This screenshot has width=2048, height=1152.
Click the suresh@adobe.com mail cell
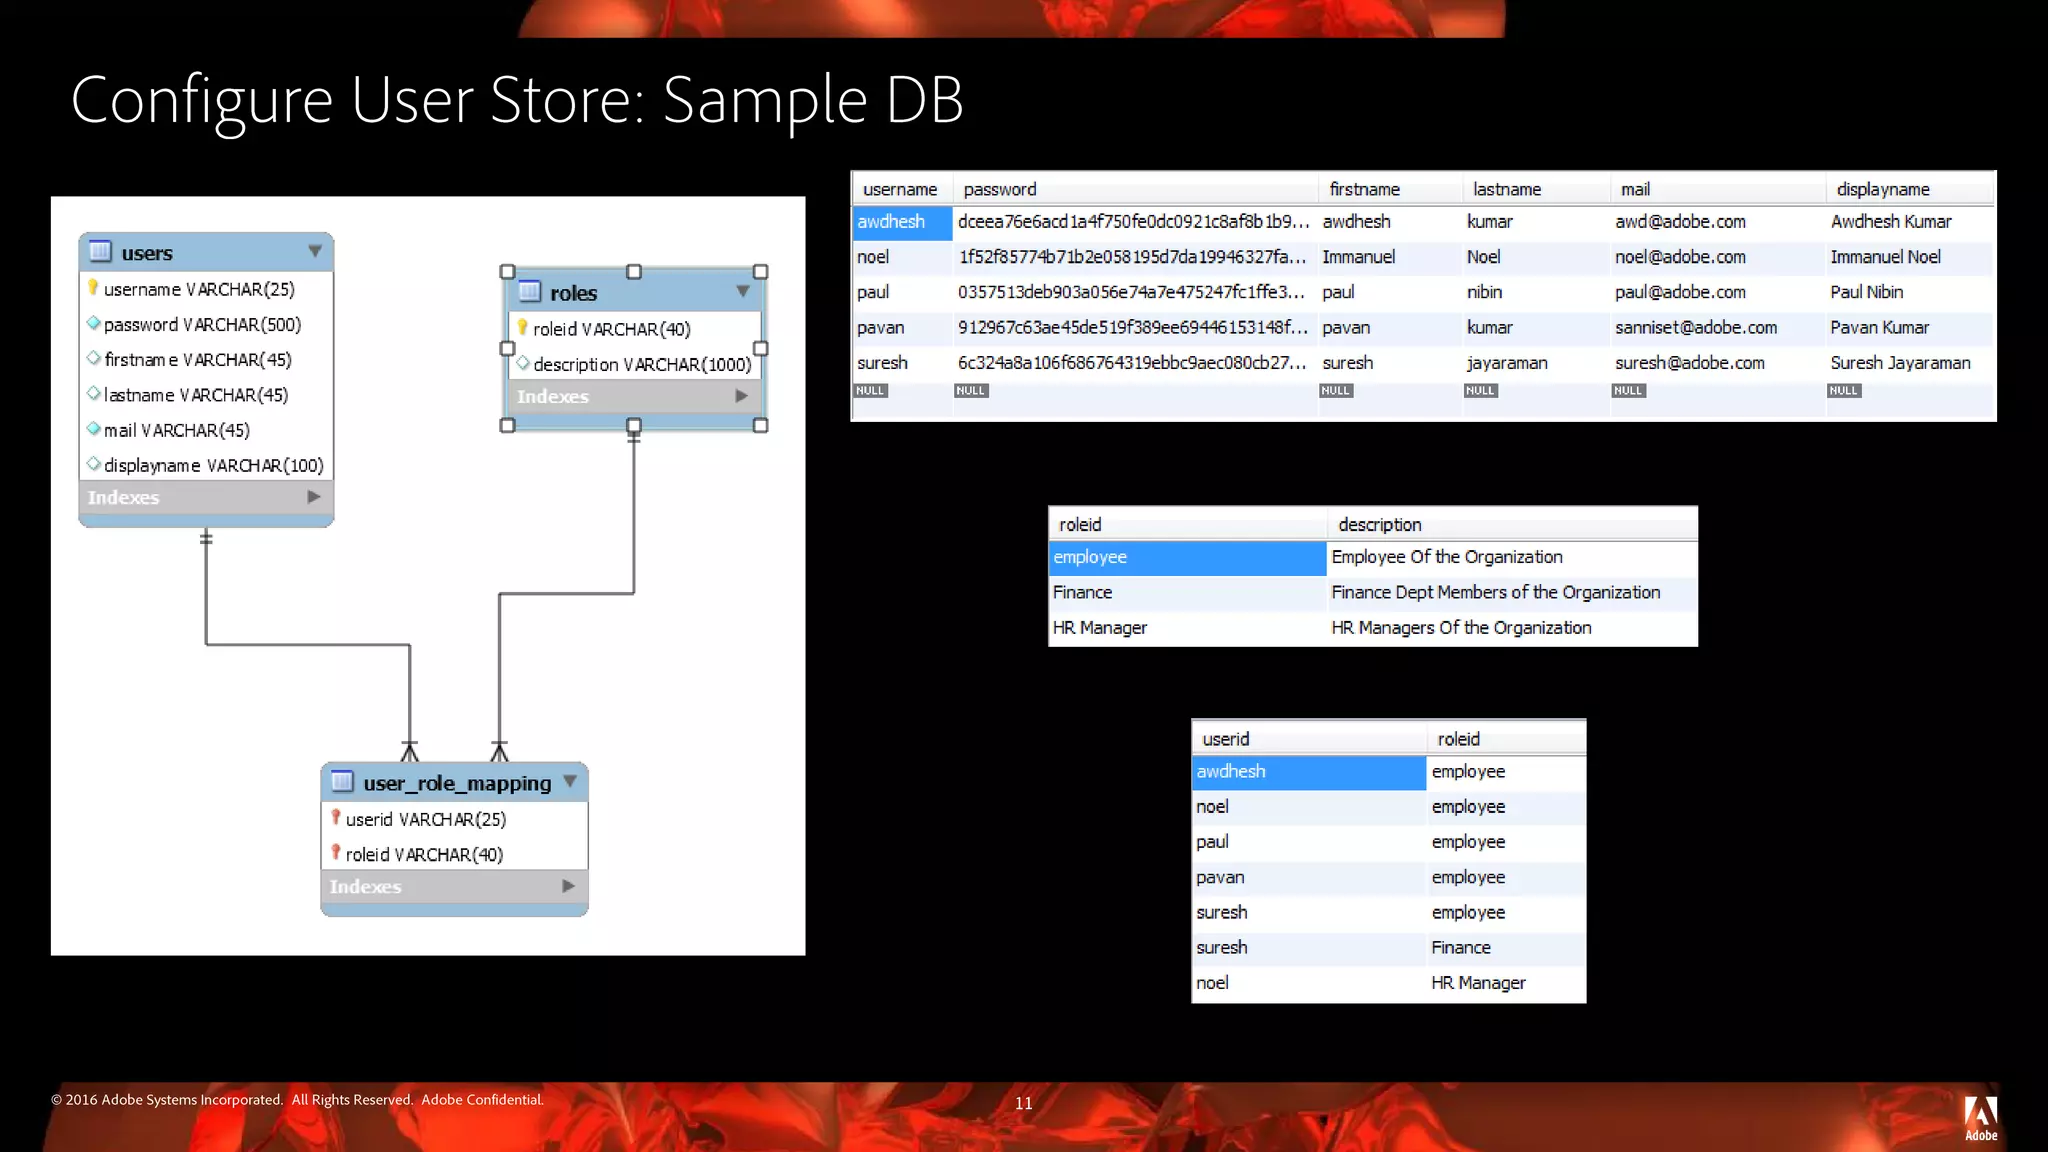1689,363
